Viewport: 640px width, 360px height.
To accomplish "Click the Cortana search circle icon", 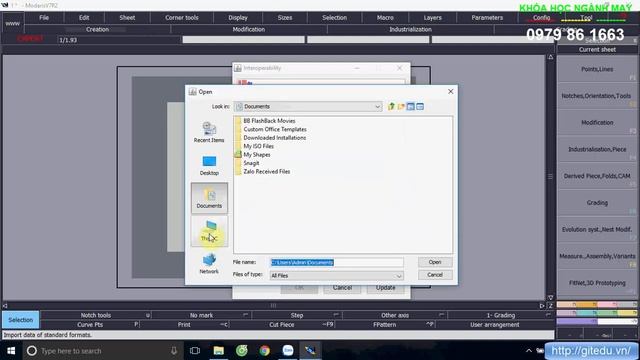I will click(32, 351).
